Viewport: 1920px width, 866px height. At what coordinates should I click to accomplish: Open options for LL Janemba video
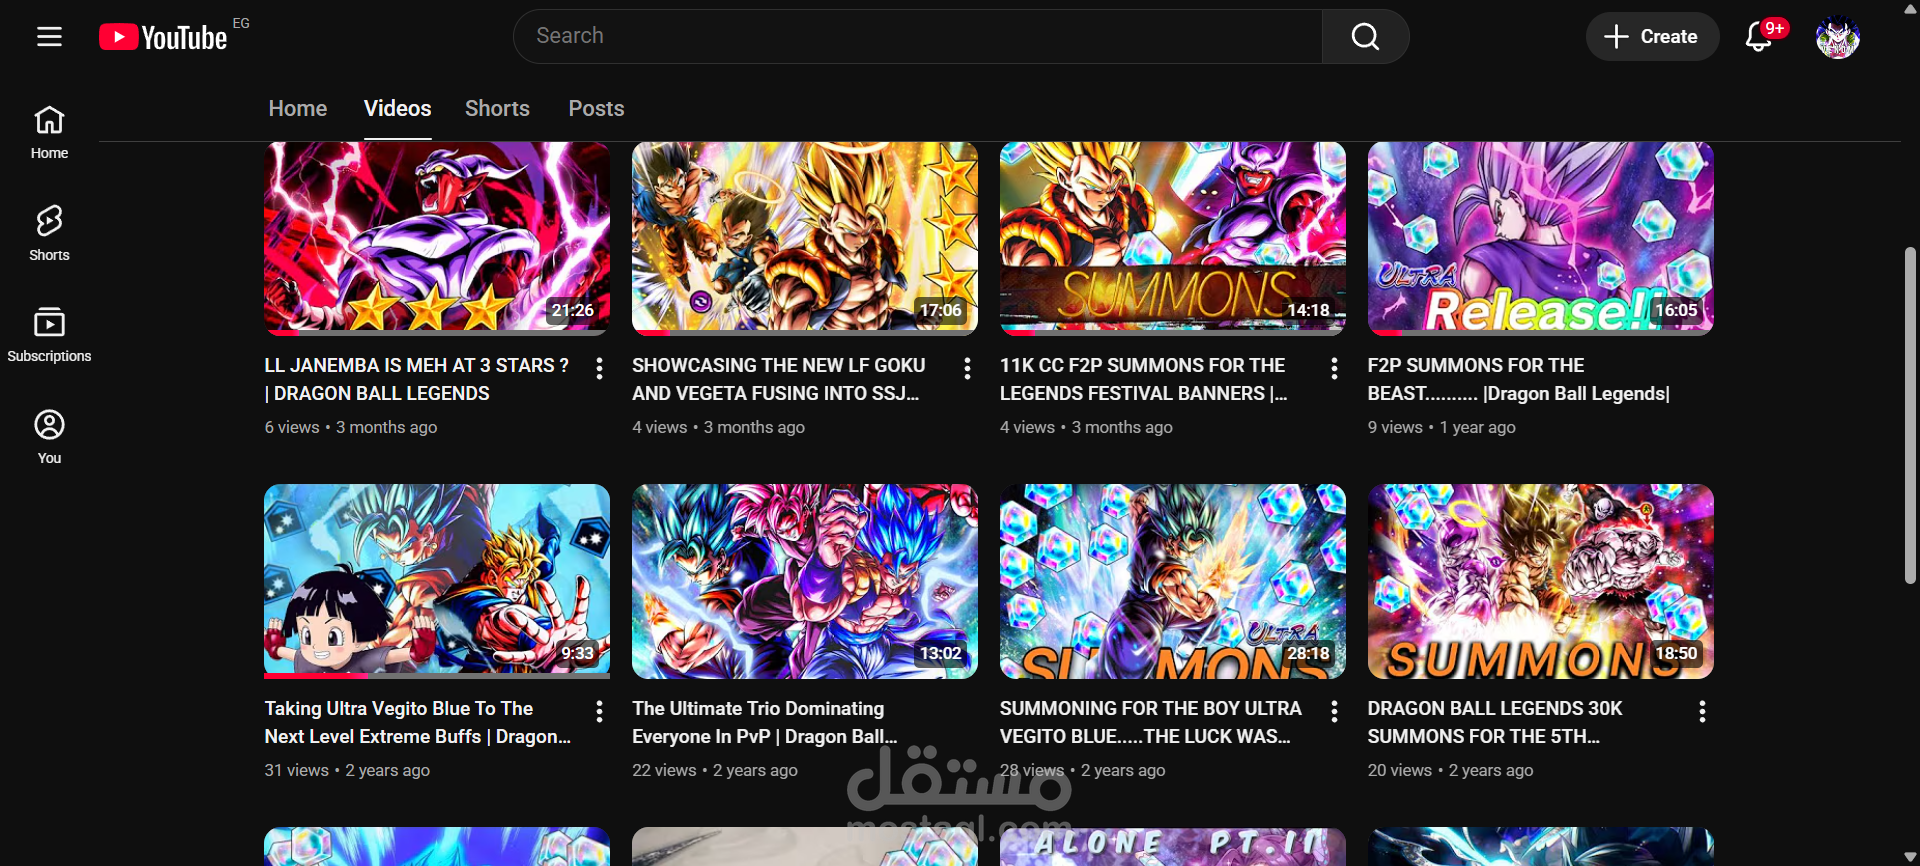[599, 368]
